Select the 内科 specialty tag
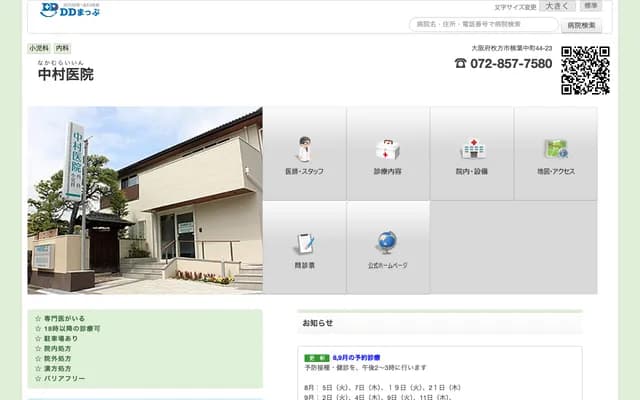 tap(62, 48)
